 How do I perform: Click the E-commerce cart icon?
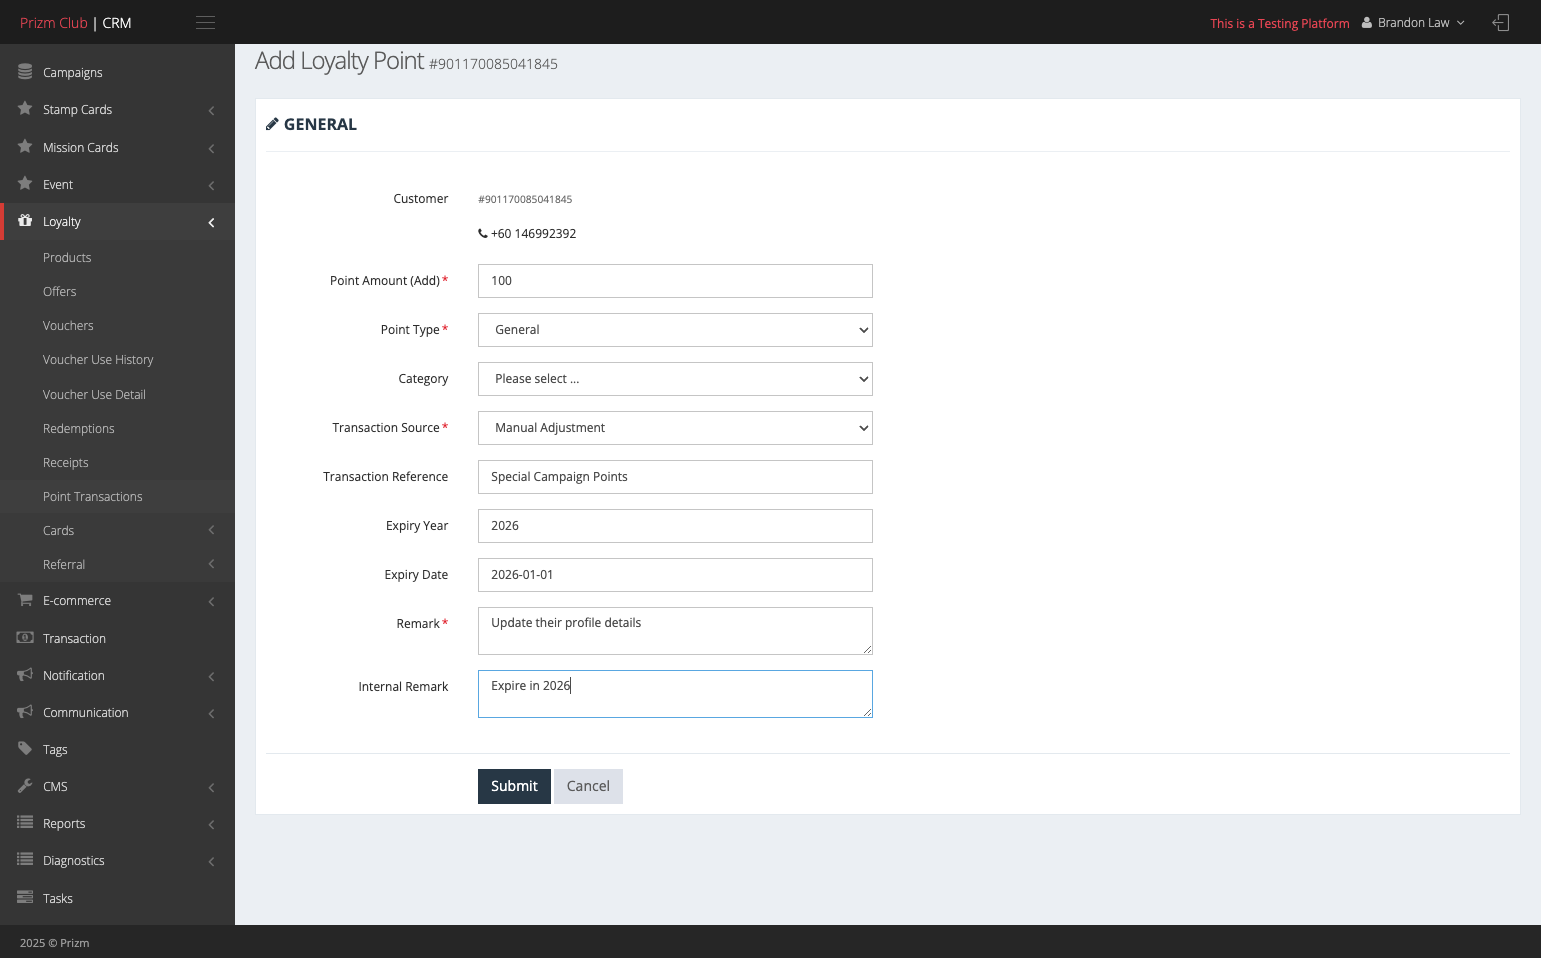25,600
